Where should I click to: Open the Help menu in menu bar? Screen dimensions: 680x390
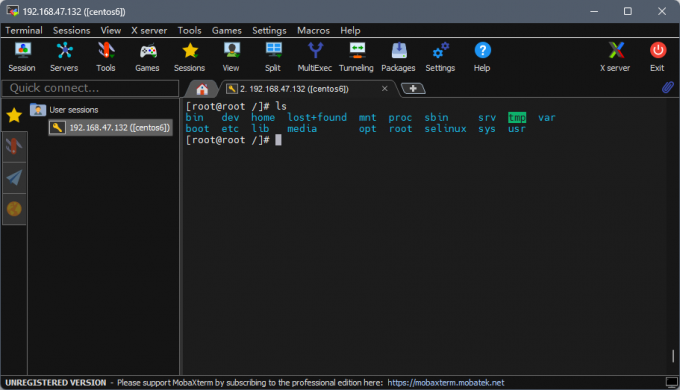350,30
